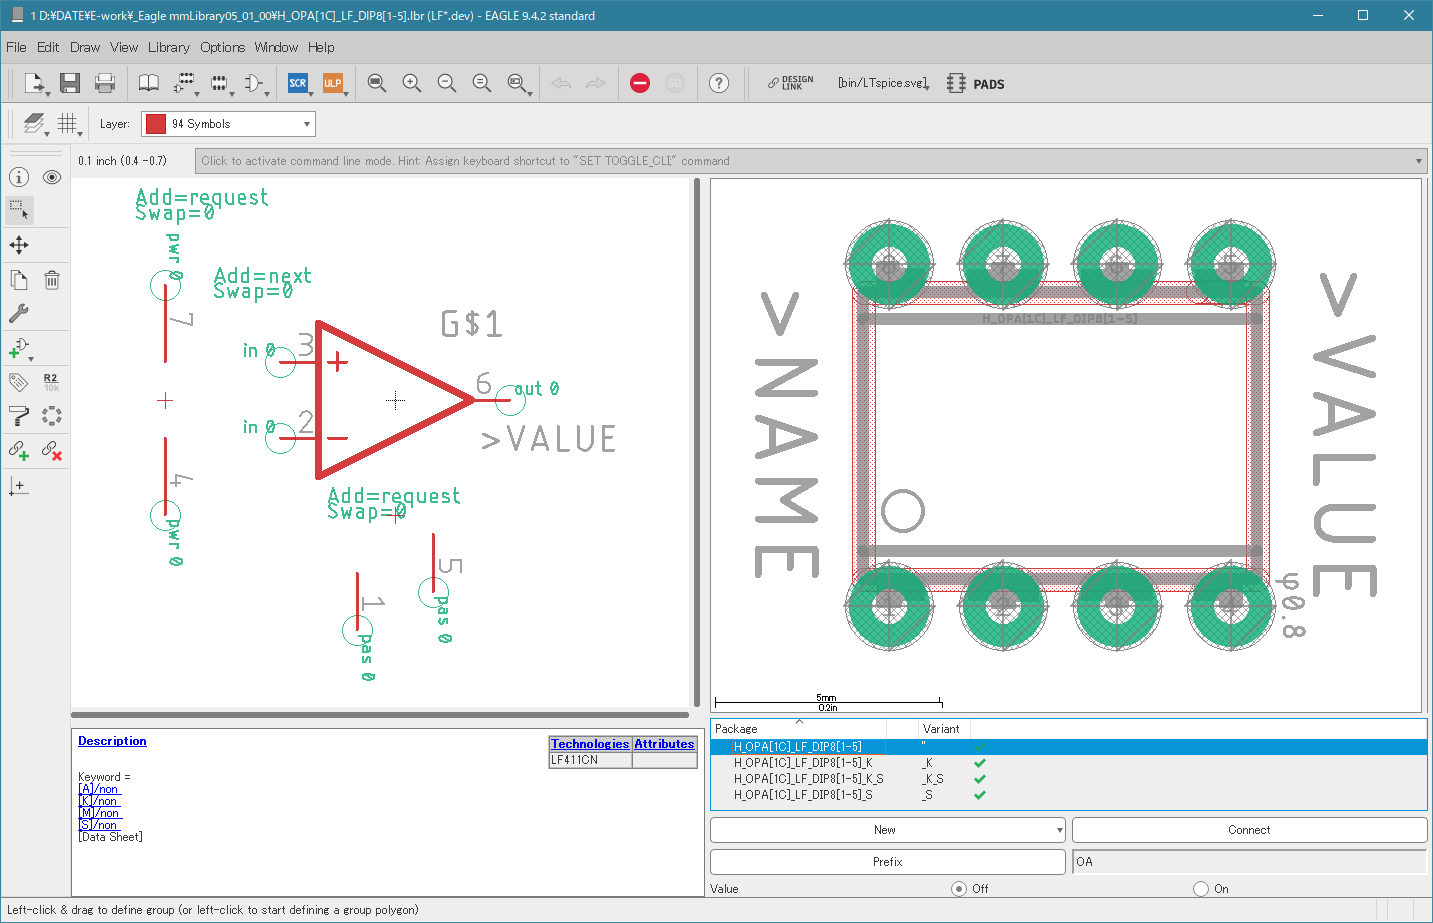Open the Technologies link
Screen dimensions: 1433x923
pos(590,744)
